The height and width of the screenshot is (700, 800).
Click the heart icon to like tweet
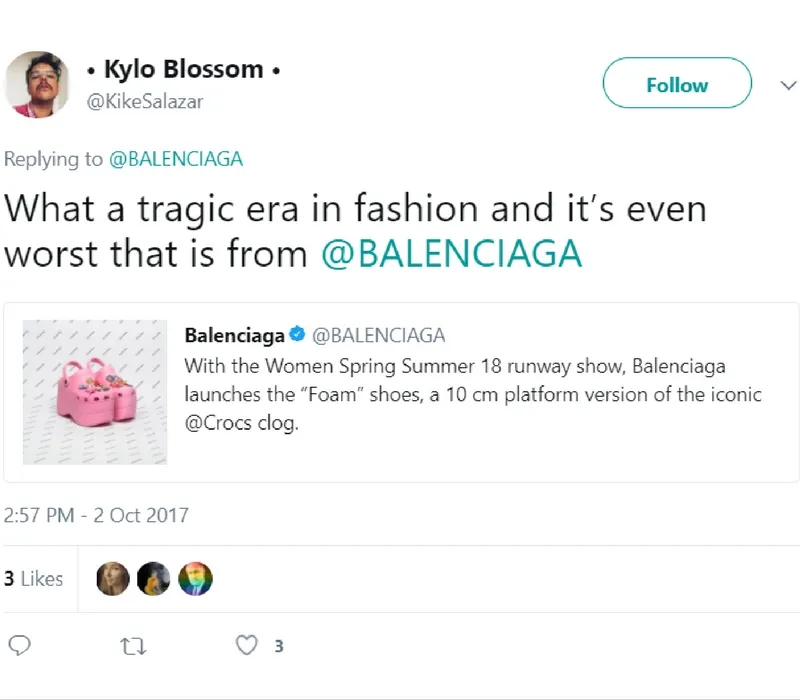(245, 646)
